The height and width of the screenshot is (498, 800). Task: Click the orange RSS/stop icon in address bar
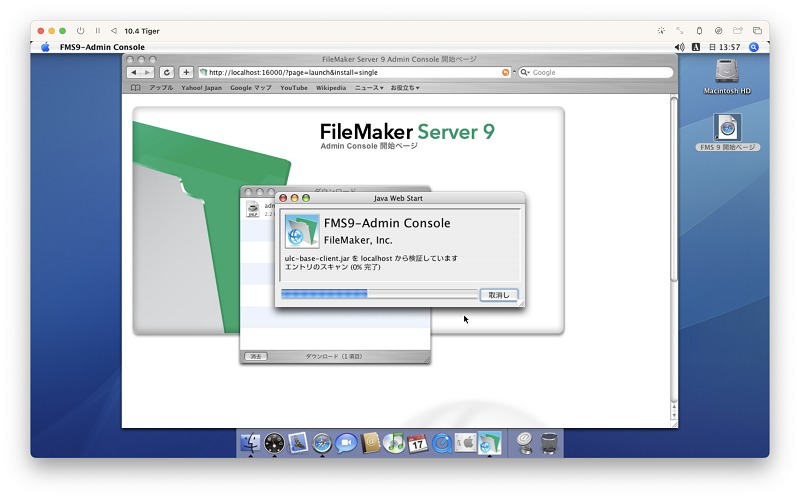point(505,72)
